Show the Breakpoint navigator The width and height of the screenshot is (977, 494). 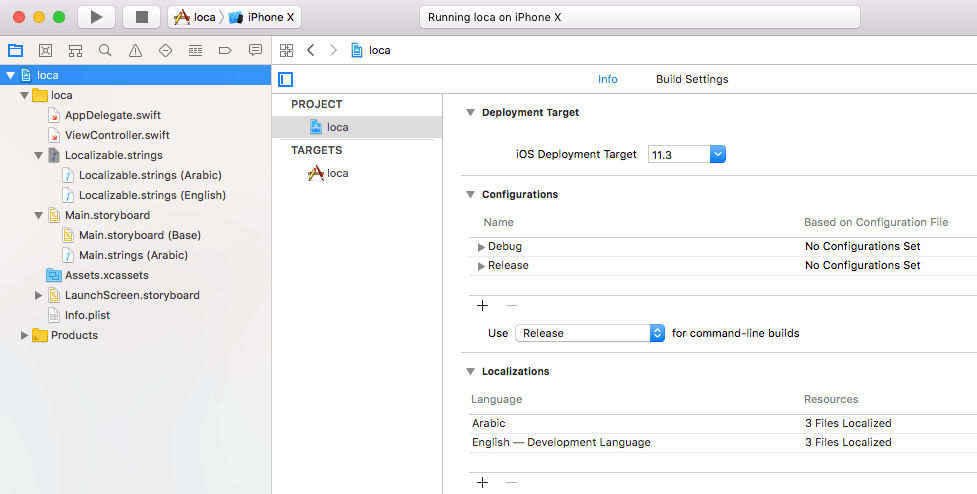click(x=225, y=50)
